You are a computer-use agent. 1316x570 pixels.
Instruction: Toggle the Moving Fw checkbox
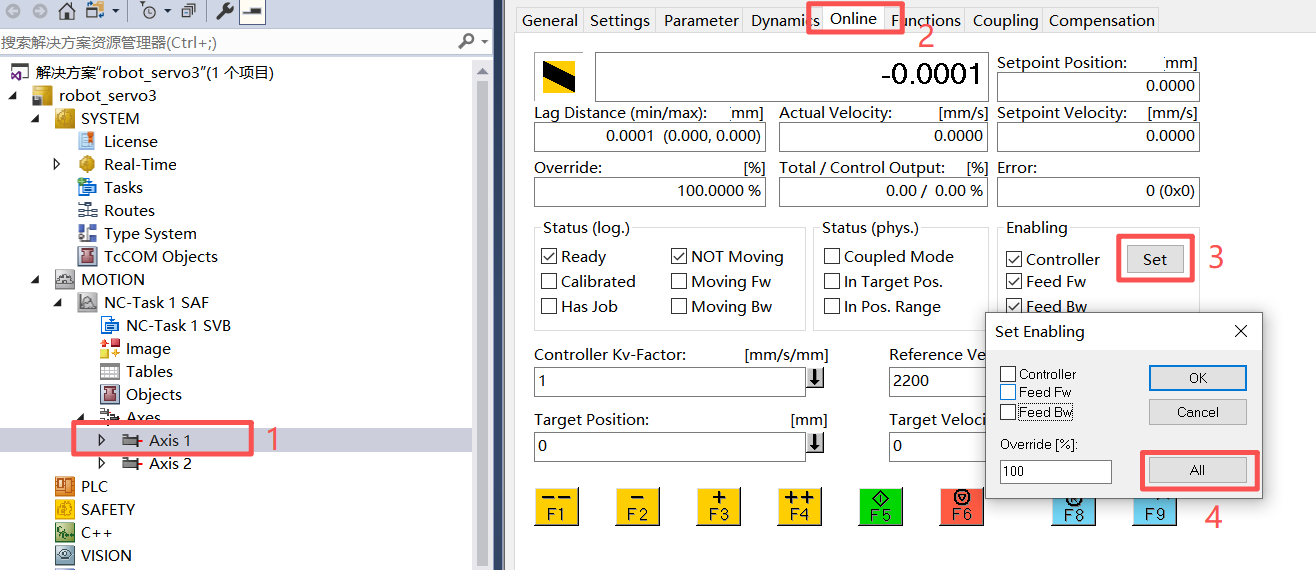coord(679,282)
